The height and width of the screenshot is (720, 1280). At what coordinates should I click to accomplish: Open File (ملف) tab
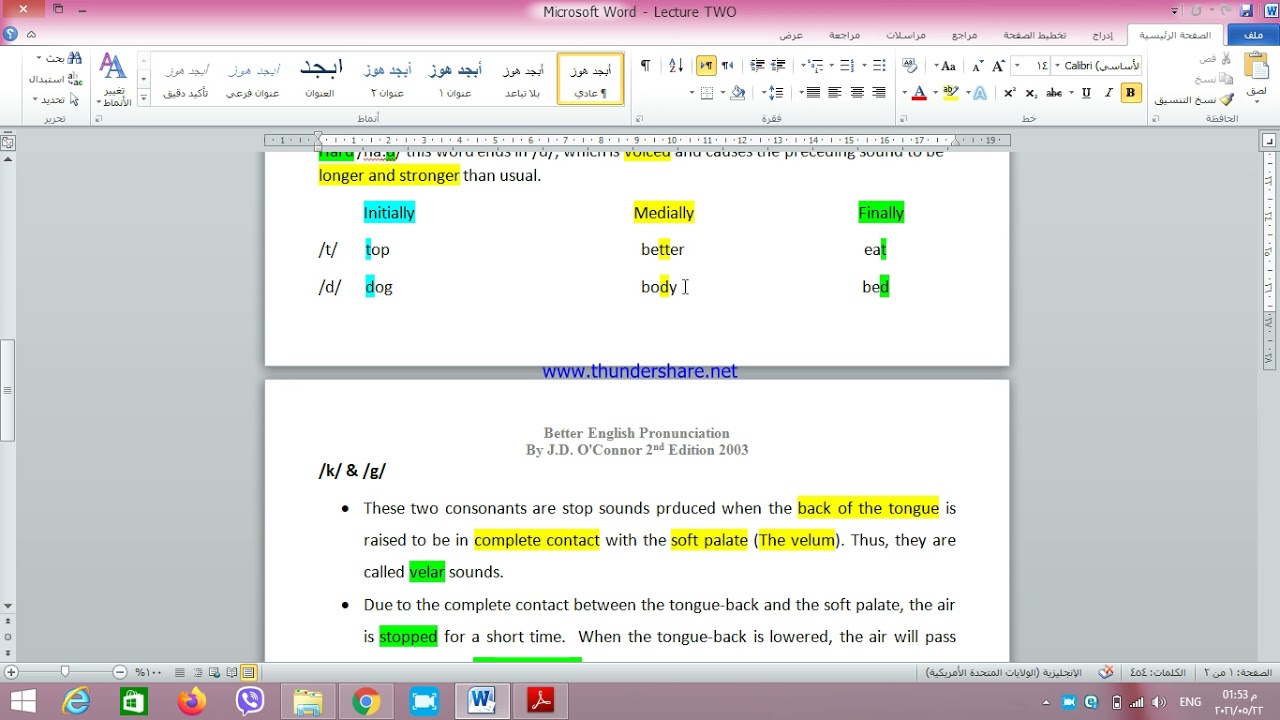(x=1253, y=35)
